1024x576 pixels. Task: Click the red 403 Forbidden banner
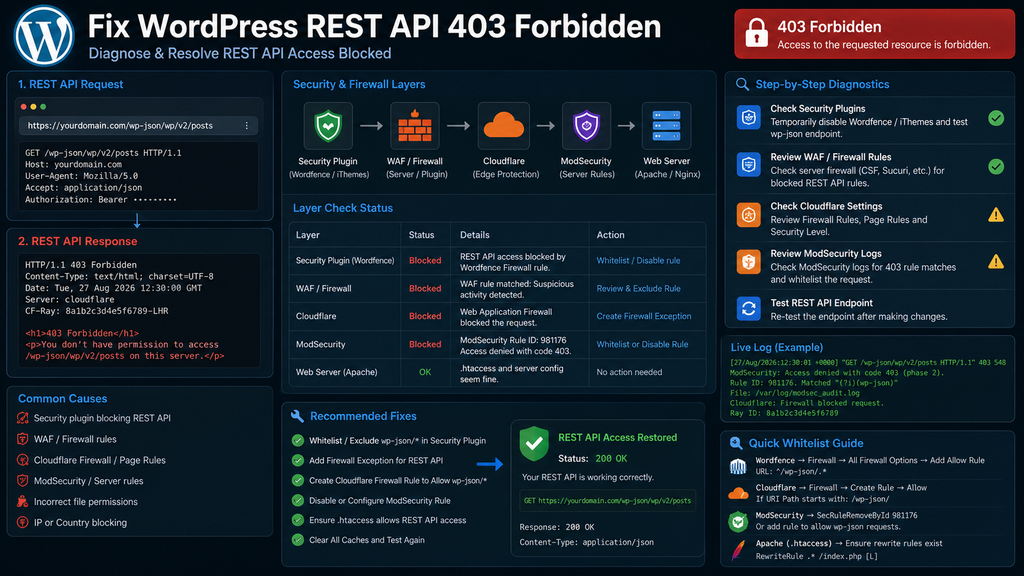874,34
